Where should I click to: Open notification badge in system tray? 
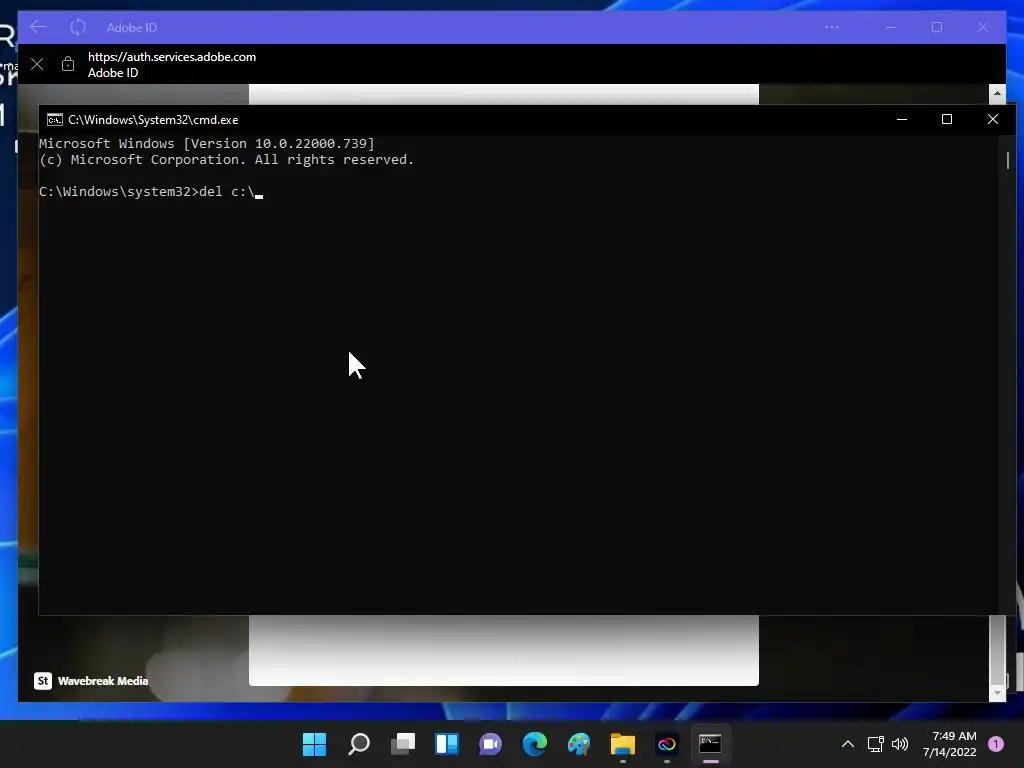pyautogui.click(x=995, y=744)
